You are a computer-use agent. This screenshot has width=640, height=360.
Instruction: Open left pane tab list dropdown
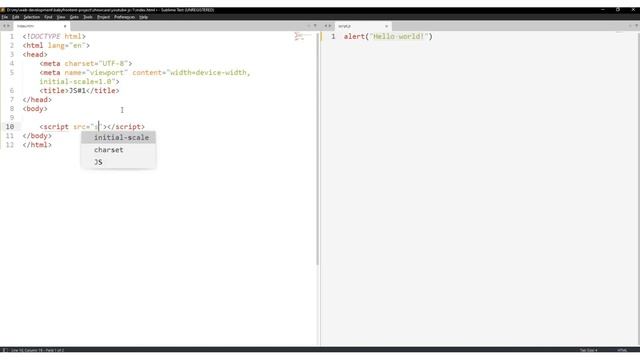point(315,26)
